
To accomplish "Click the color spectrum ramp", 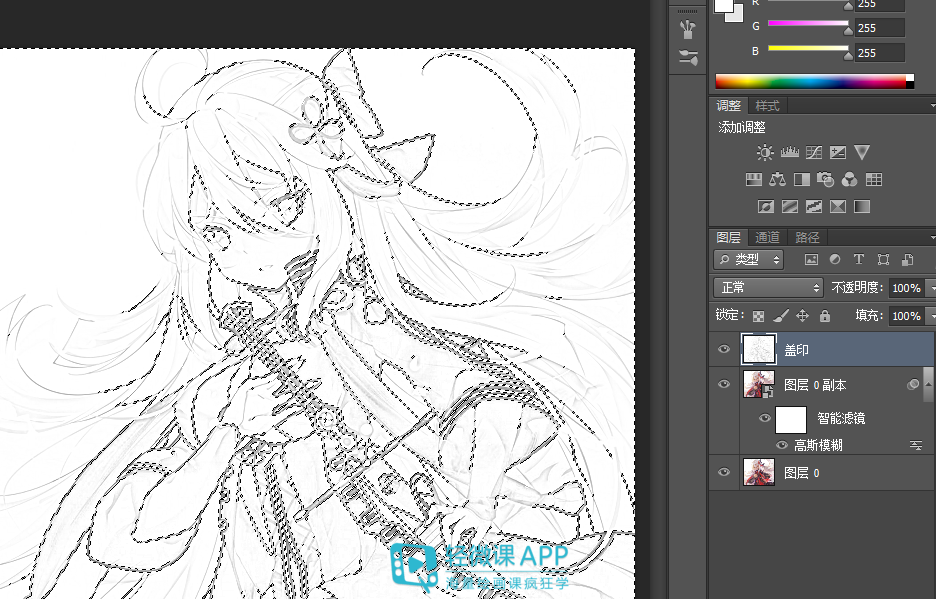I will [x=814, y=82].
